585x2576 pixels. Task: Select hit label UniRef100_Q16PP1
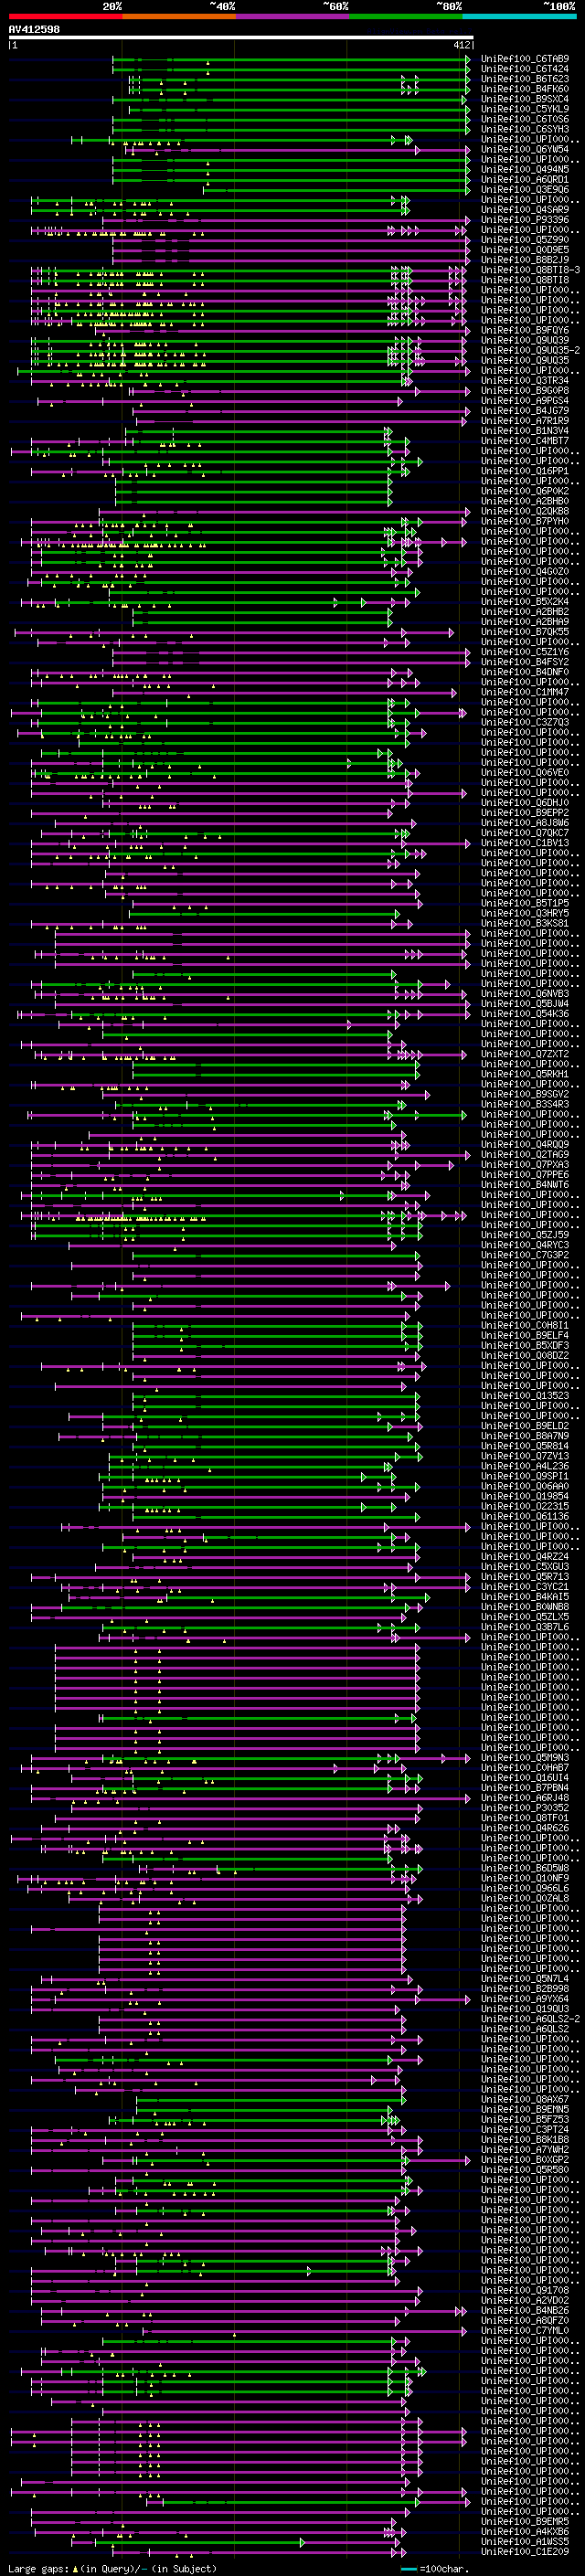pos(525,471)
